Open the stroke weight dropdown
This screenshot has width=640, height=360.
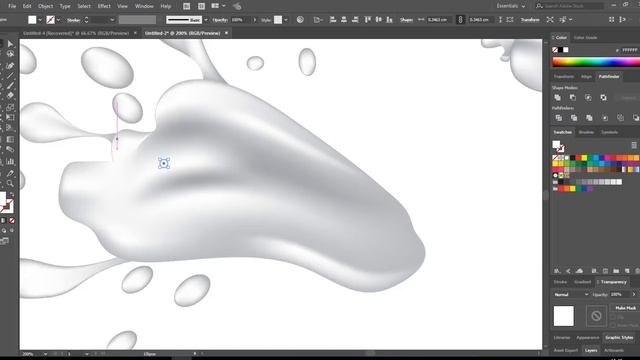[112, 20]
